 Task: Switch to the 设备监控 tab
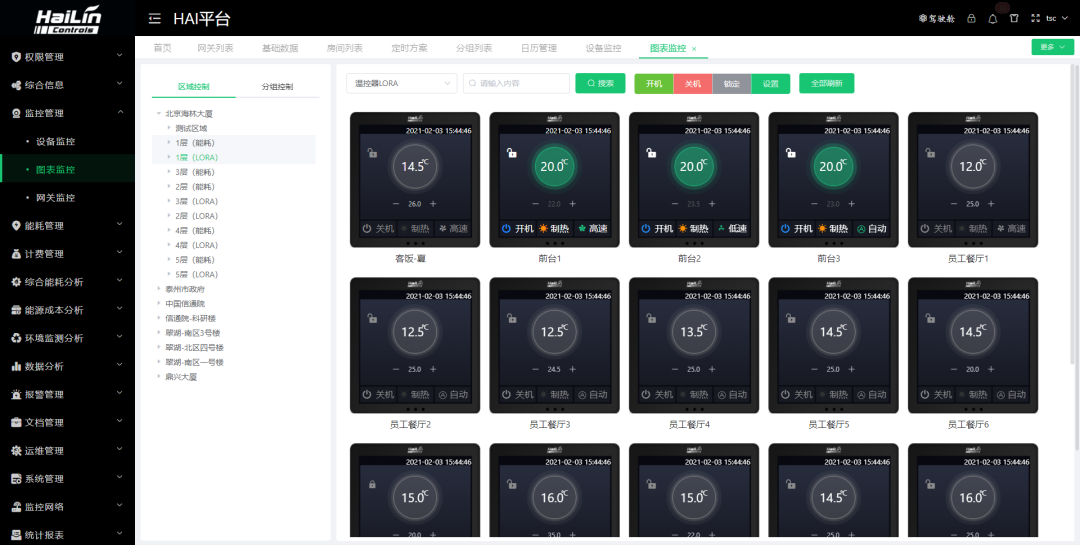(603, 48)
